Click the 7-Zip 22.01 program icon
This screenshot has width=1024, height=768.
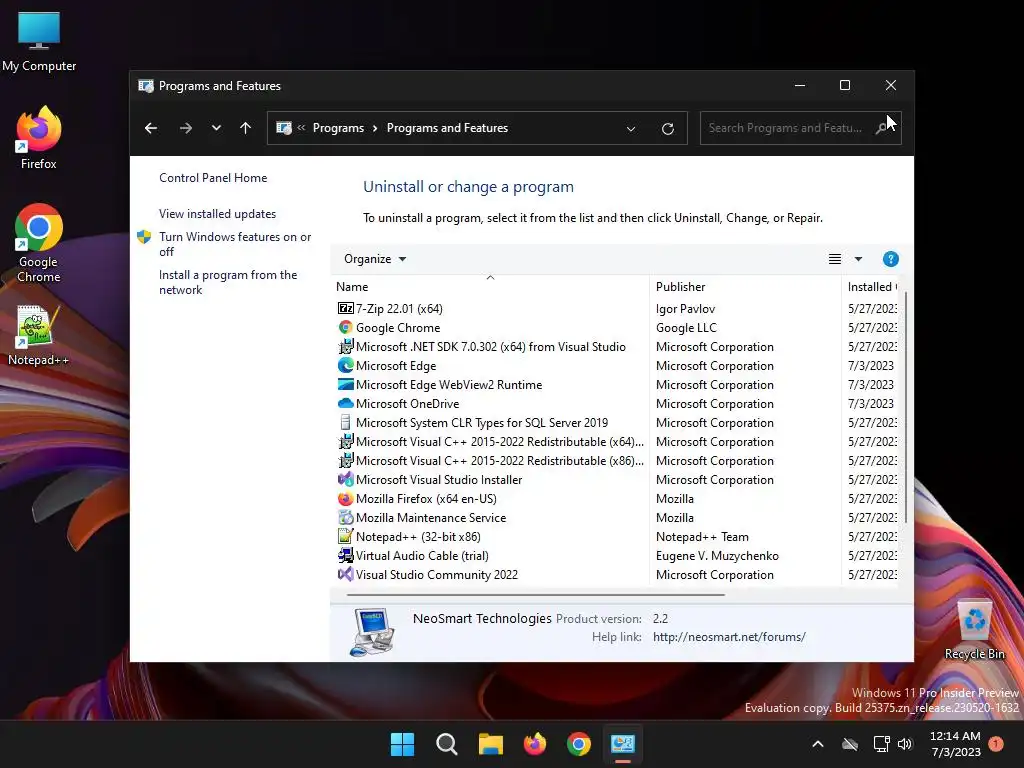point(345,308)
